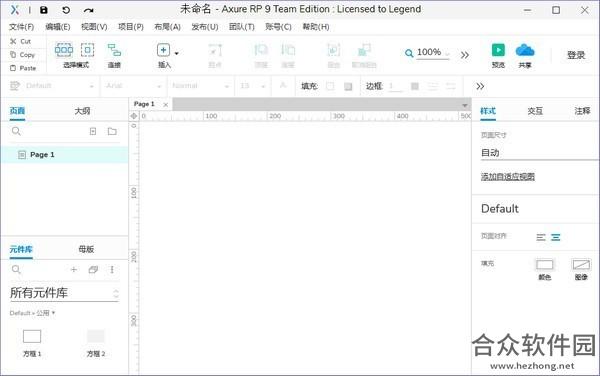Click the pages panel search icon
Screen dimensions: 600x376
[16, 131]
